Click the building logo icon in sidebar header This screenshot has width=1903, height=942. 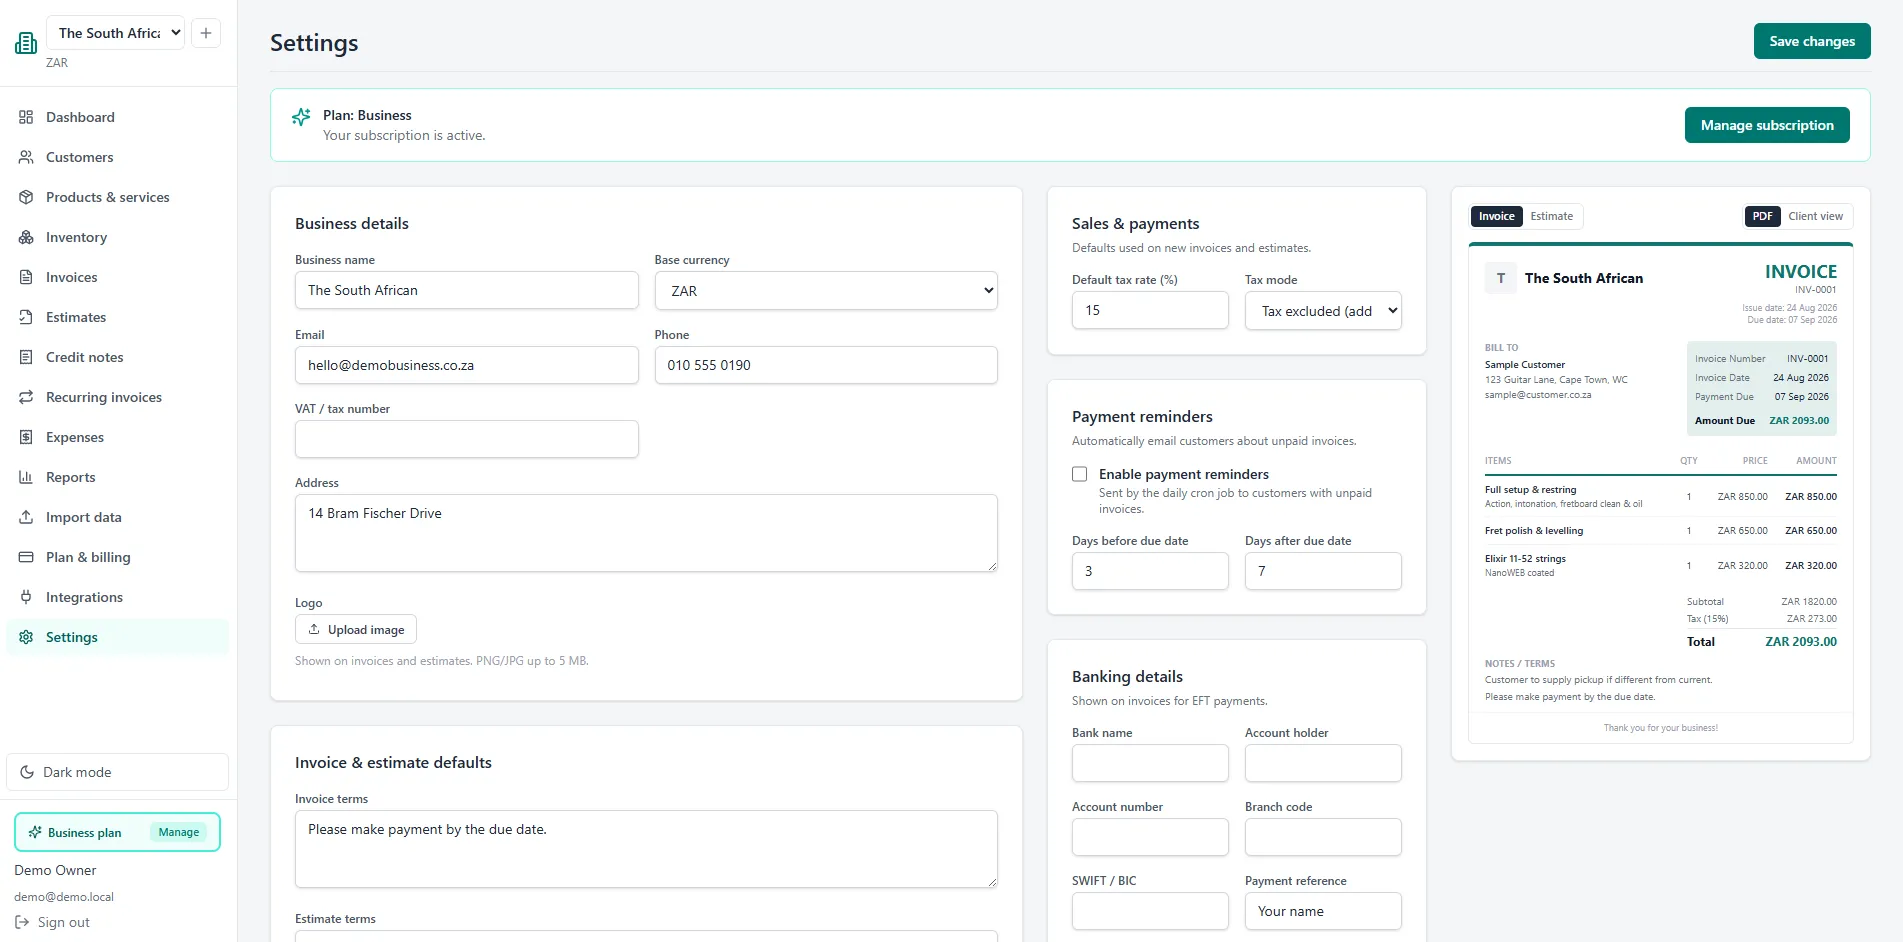pyautogui.click(x=26, y=42)
